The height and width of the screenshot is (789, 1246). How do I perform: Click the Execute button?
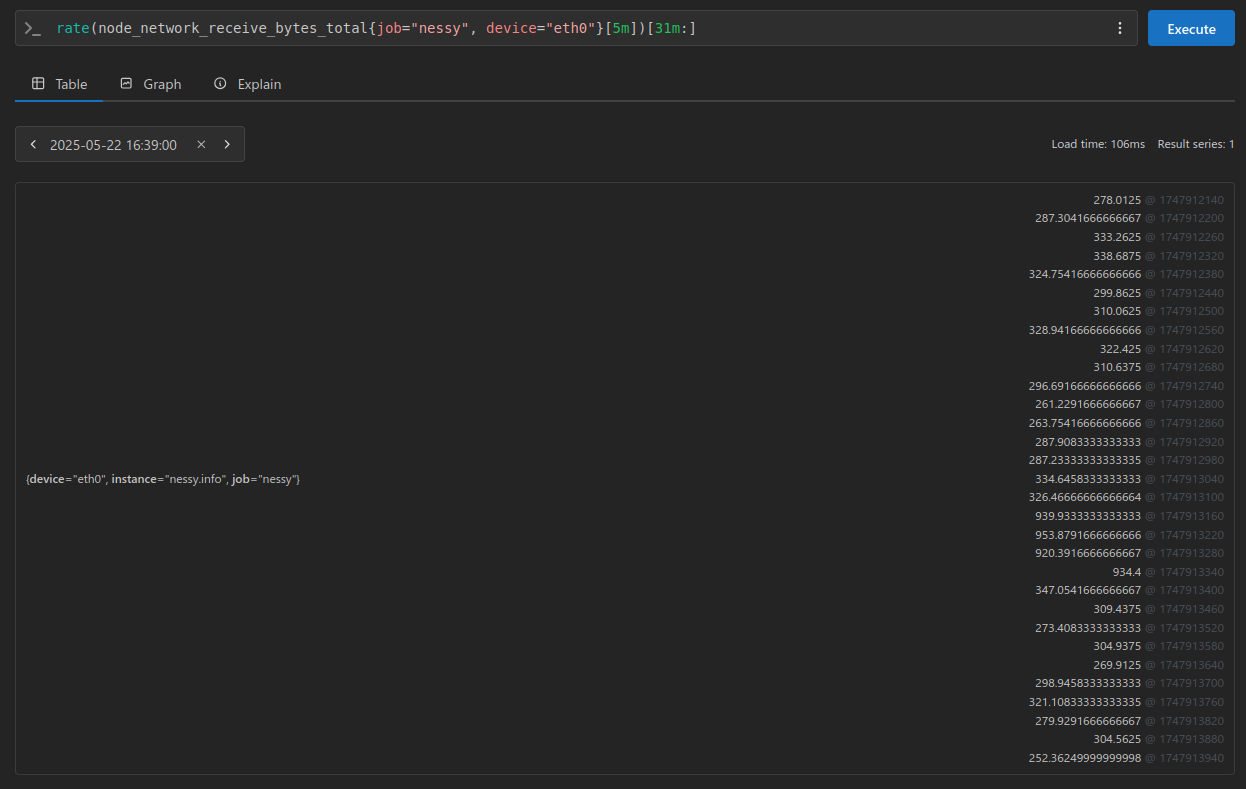pyautogui.click(x=1191, y=29)
